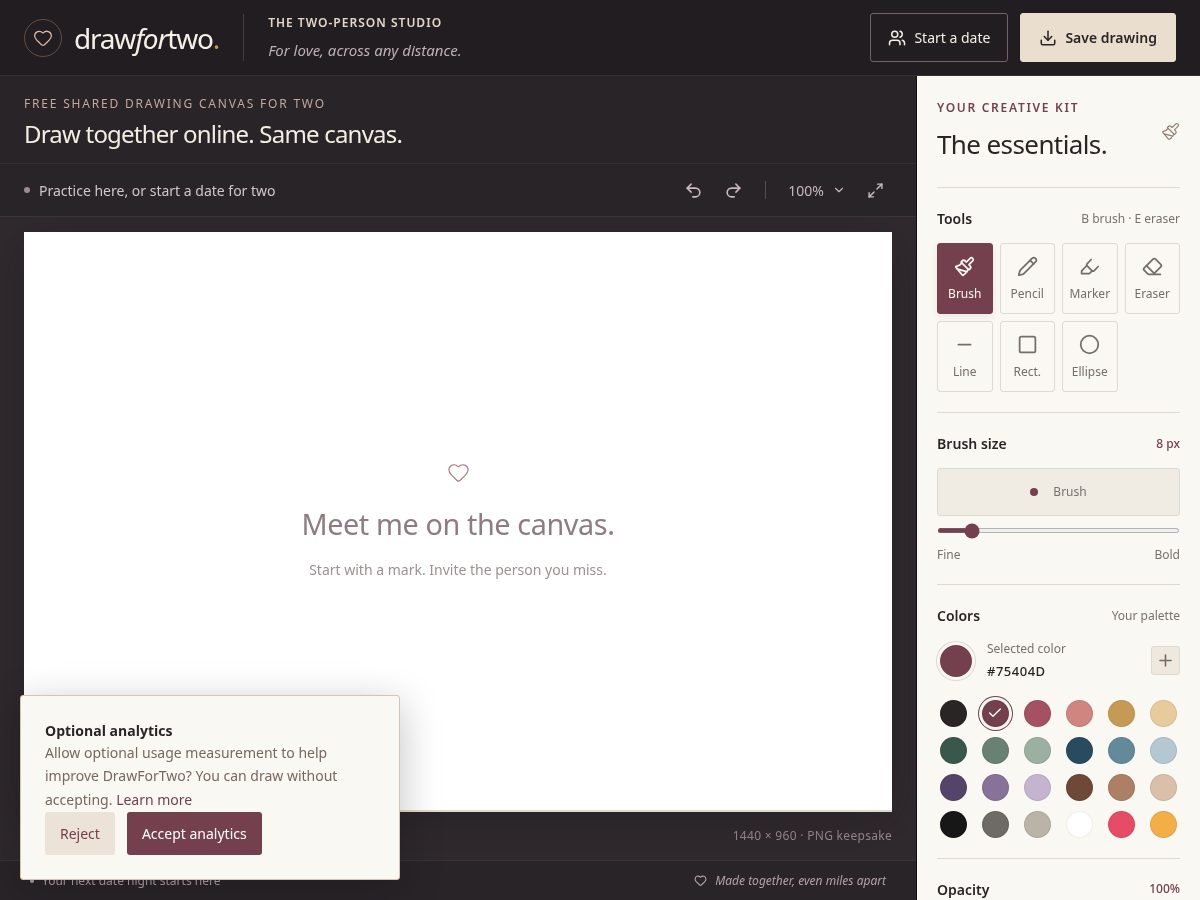
Task: Pick the pale sand swatch in first row
Action: point(1163,713)
